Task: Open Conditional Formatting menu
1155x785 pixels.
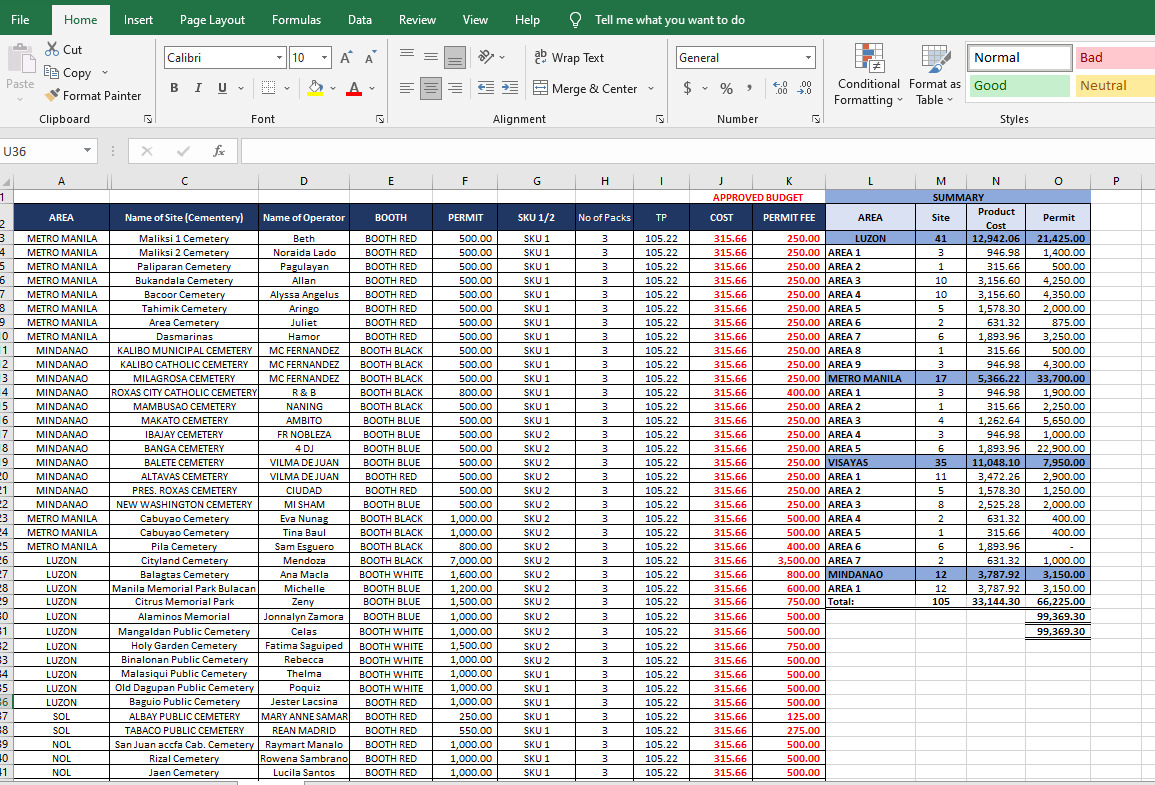Action: pos(868,74)
